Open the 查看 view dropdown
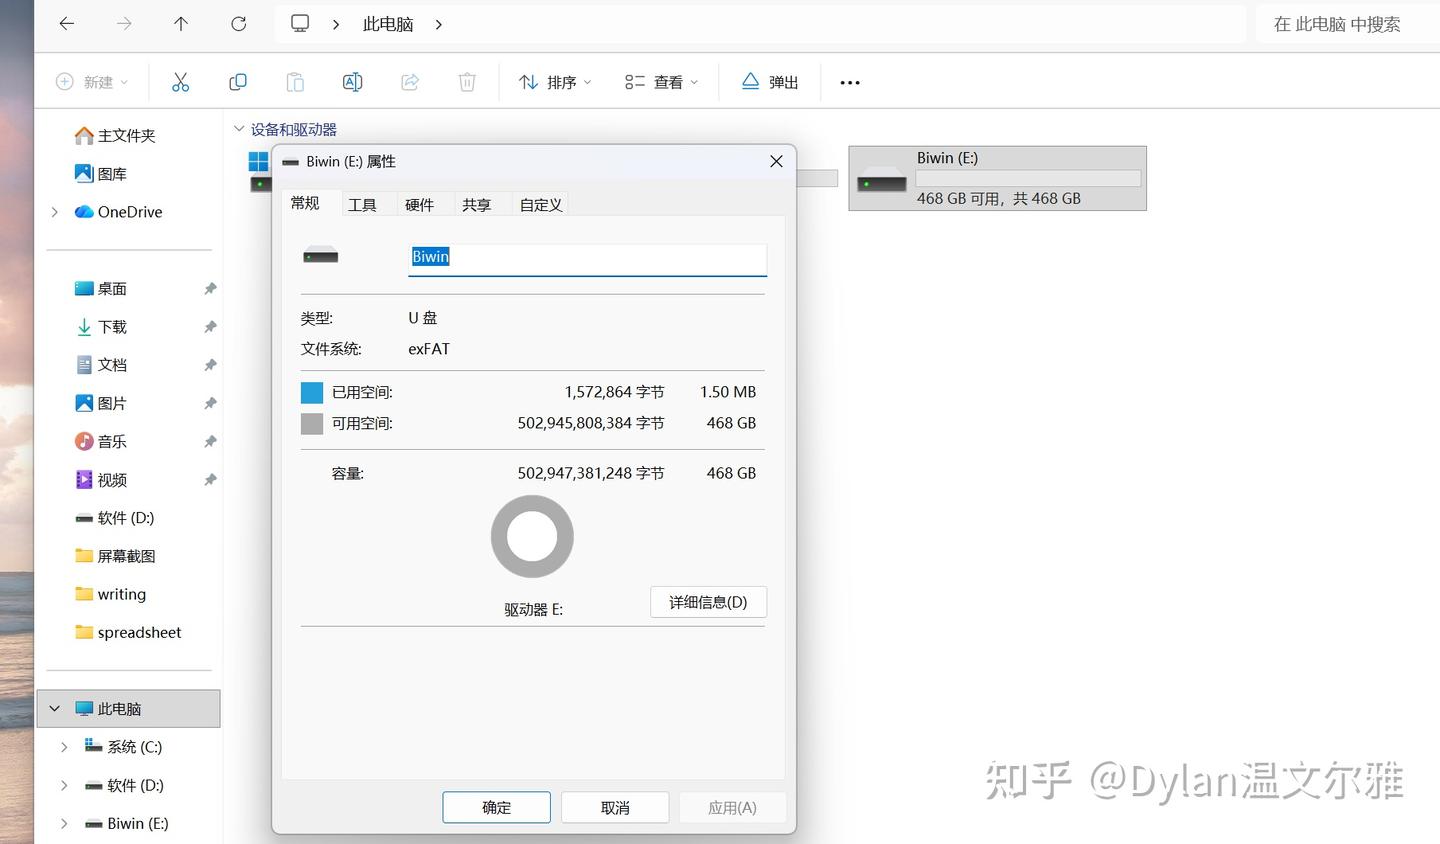Viewport: 1440px width, 844px height. point(661,82)
